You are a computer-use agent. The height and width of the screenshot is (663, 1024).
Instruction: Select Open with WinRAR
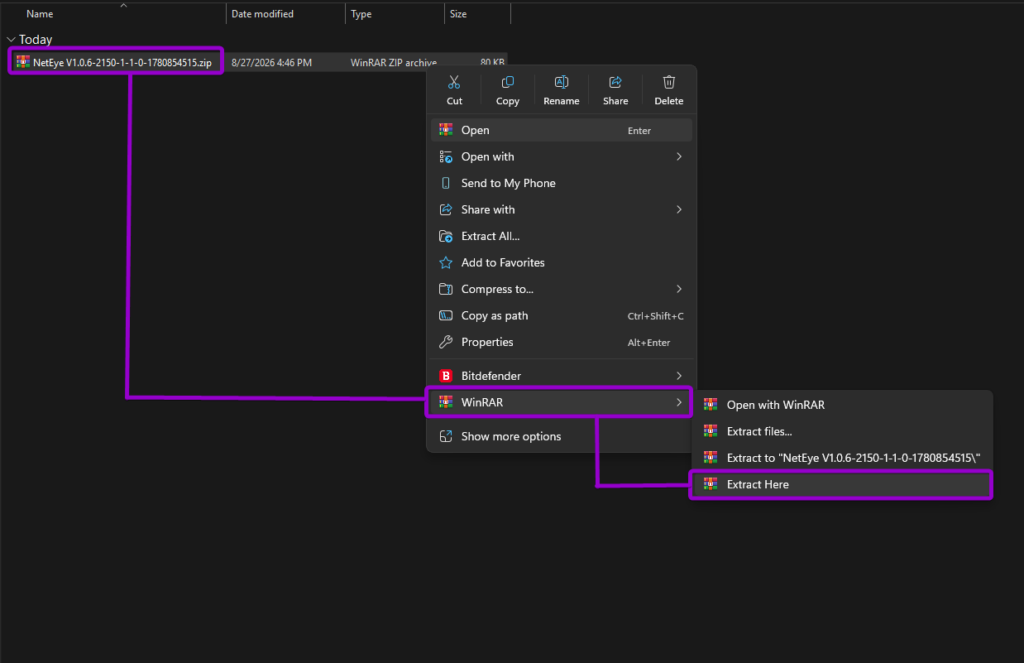(842, 405)
